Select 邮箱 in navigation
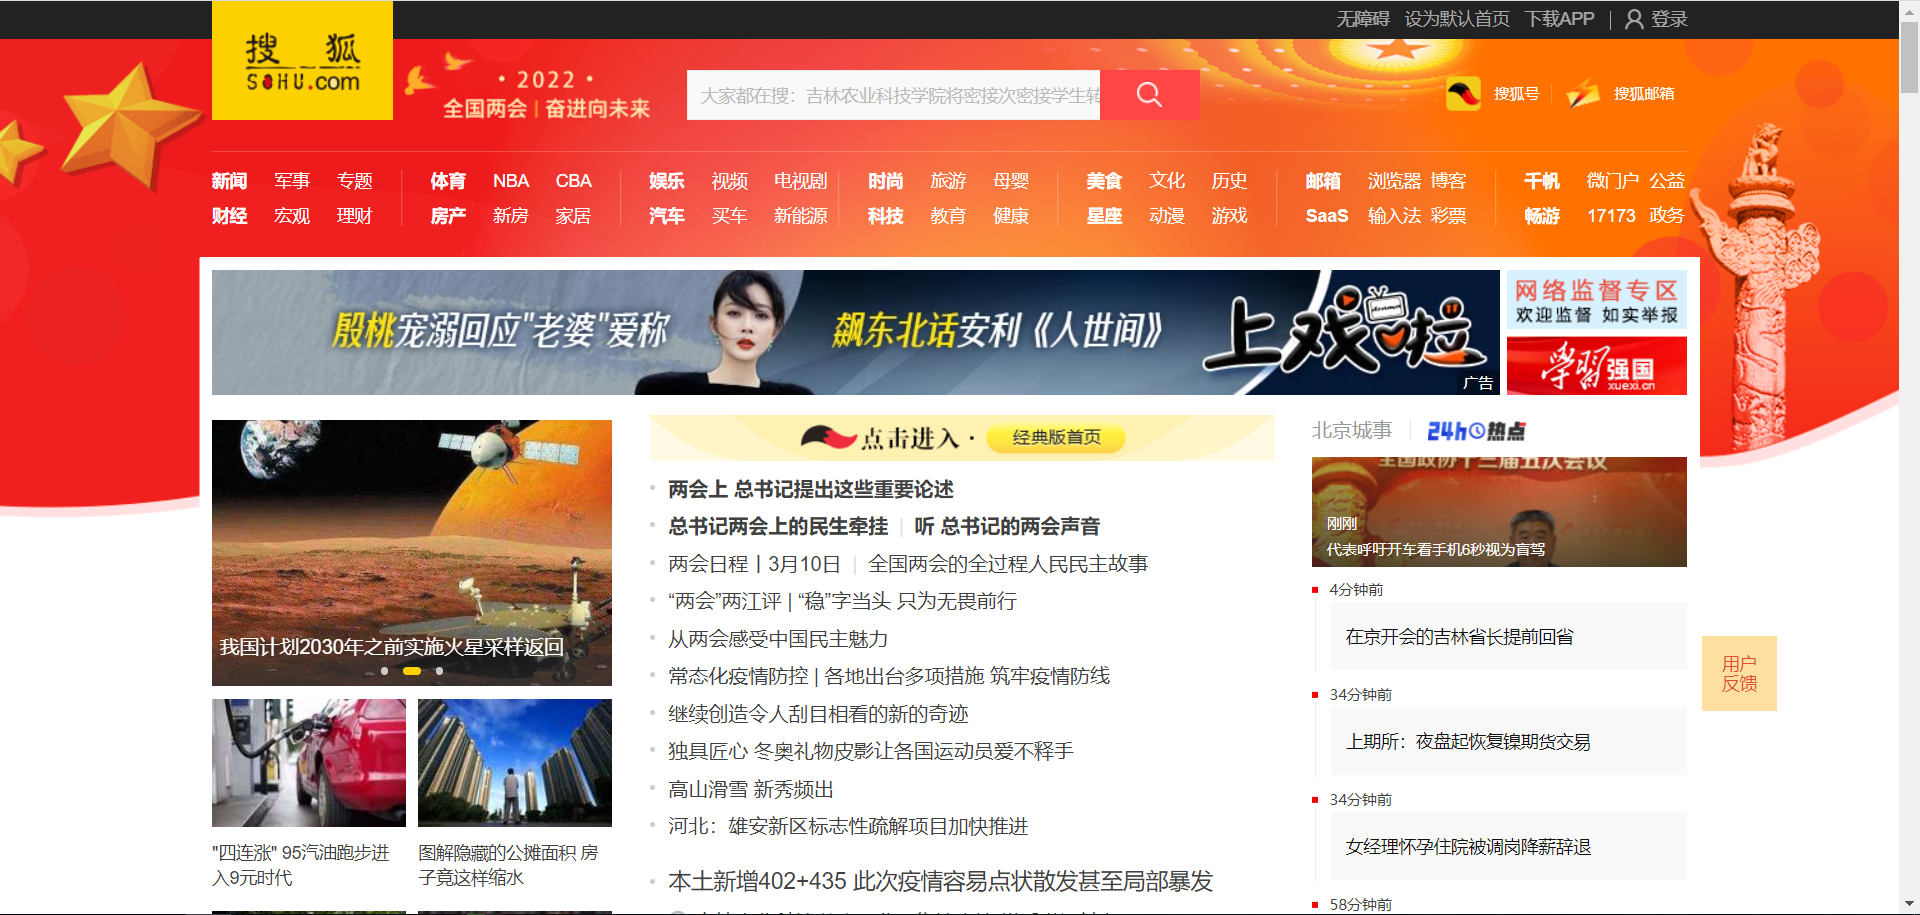This screenshot has width=1920, height=915. click(x=1323, y=181)
